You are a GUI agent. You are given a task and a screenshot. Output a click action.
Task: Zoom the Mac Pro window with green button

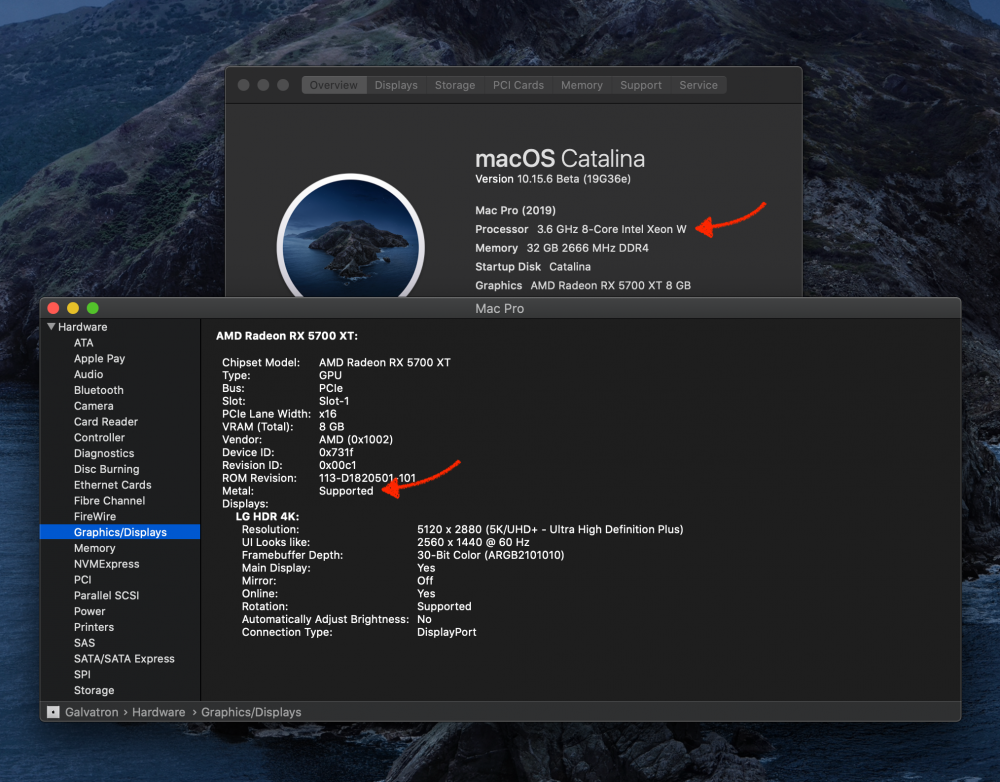(92, 308)
